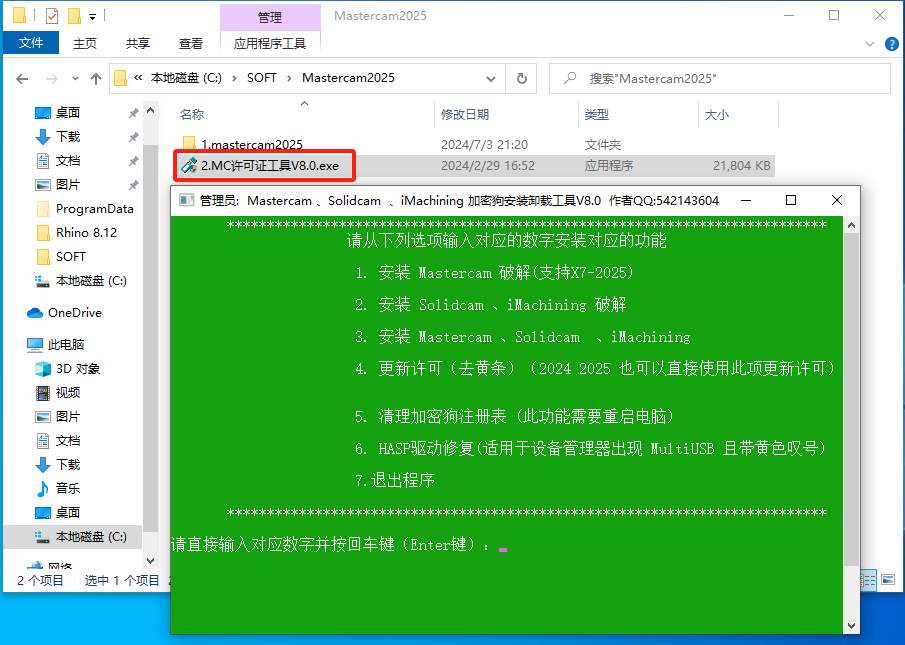The width and height of the screenshot is (905, 645).
Task: Switch to large icons view button
Action: point(888,580)
